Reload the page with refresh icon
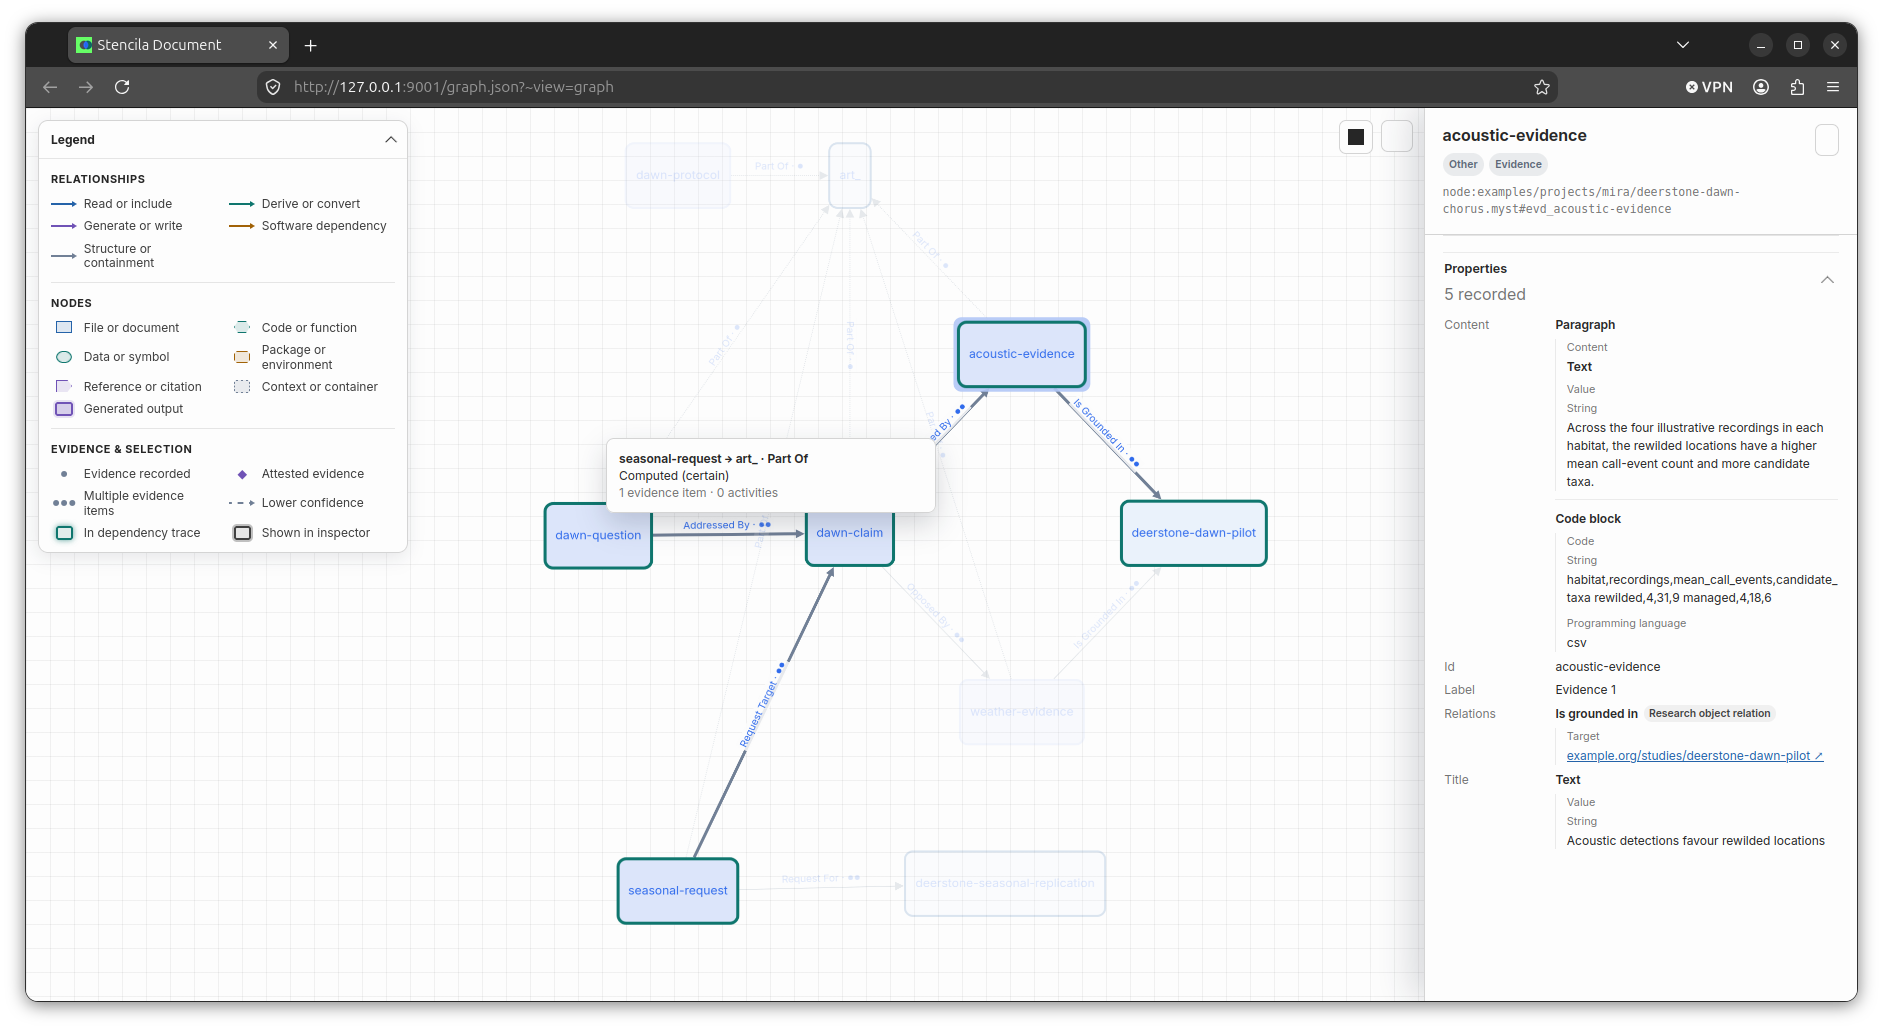The width and height of the screenshot is (1883, 1030). pyautogui.click(x=122, y=87)
